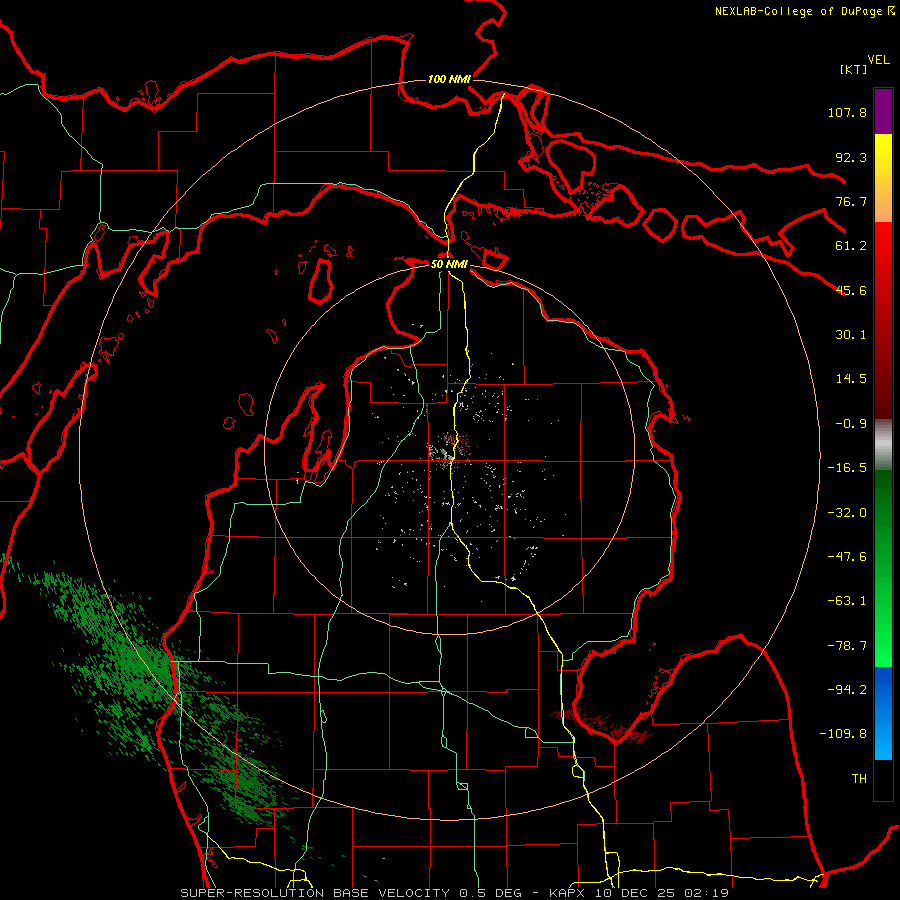Click the bright red segment of color bar

[883, 253]
